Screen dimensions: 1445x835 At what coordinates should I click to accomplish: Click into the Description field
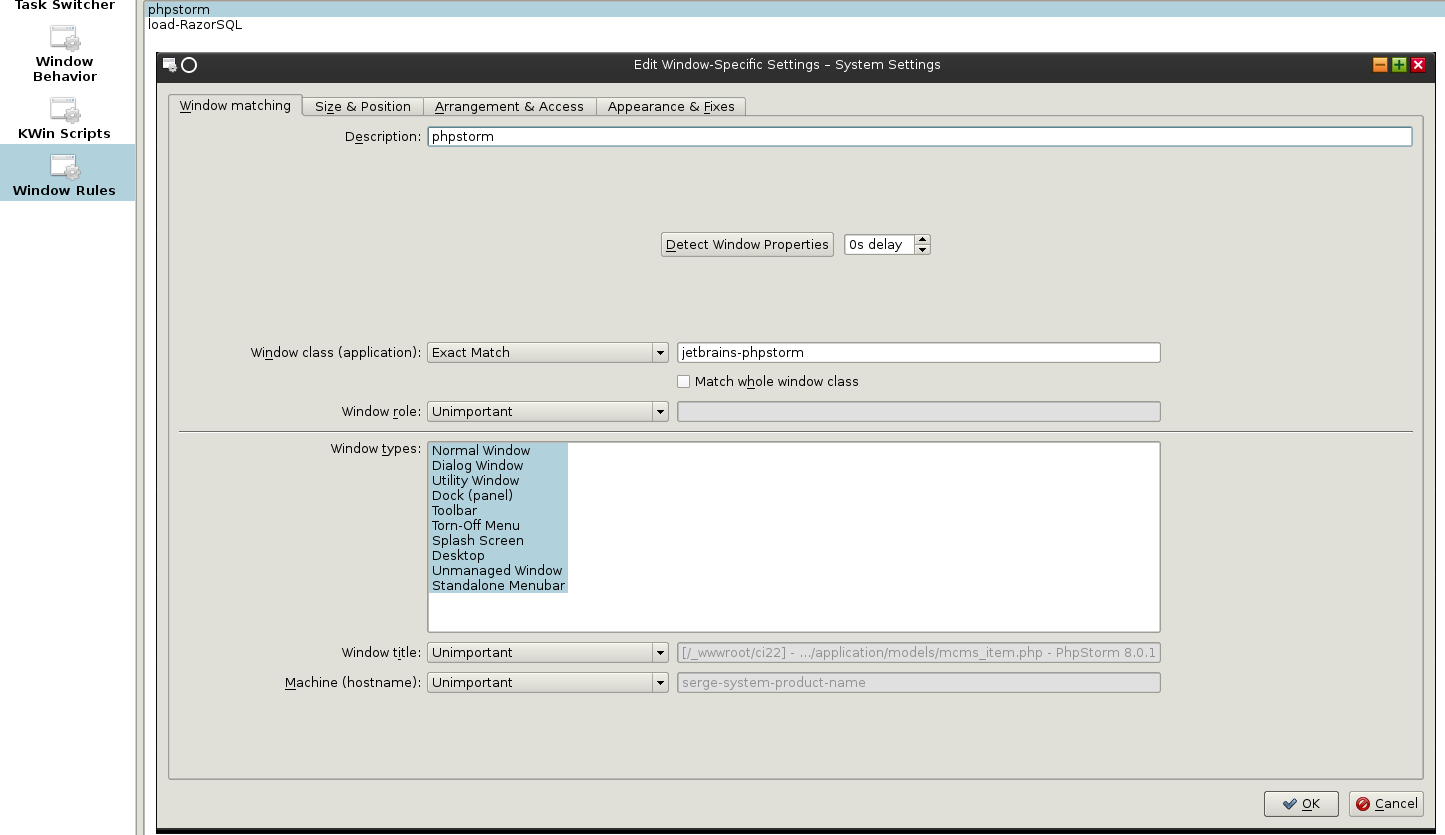tap(919, 136)
